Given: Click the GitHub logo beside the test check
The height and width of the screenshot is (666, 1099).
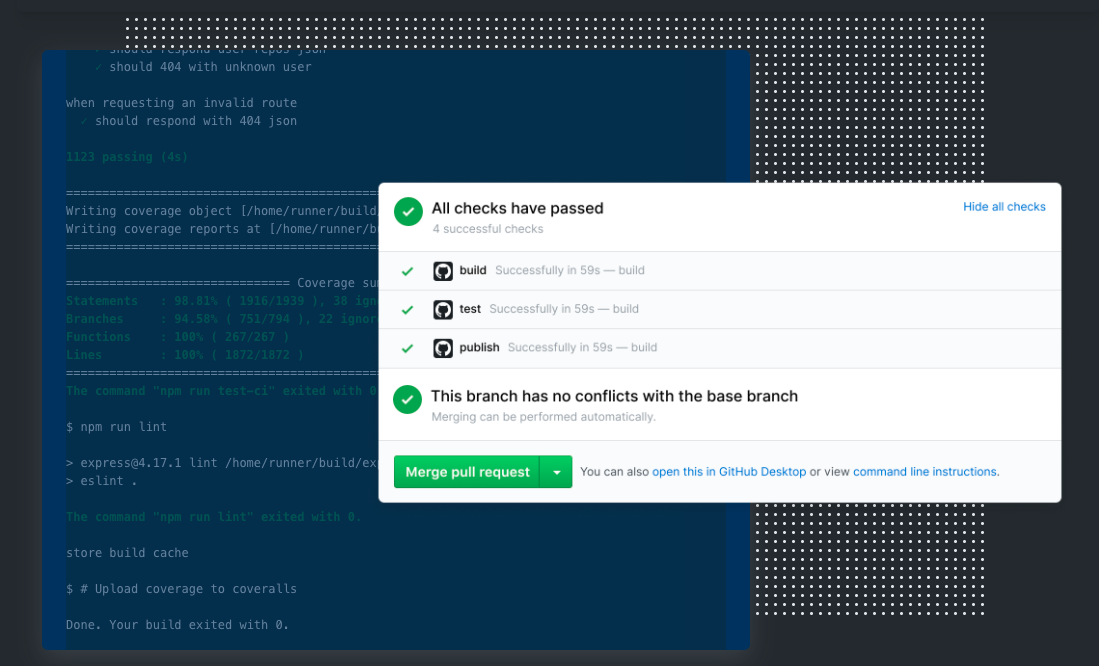Looking at the screenshot, I should coord(443,310).
